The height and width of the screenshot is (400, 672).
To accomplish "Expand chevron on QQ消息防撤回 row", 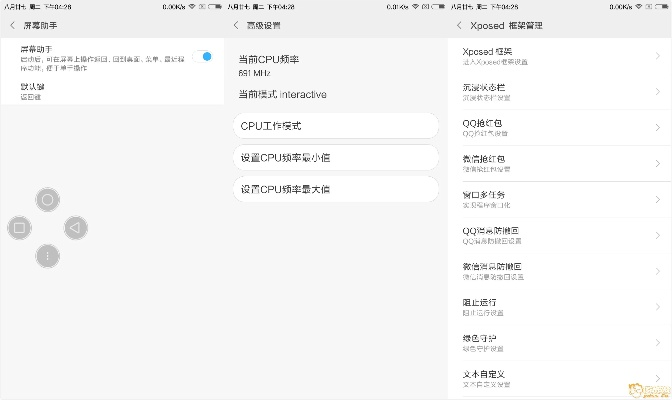I will point(657,235).
